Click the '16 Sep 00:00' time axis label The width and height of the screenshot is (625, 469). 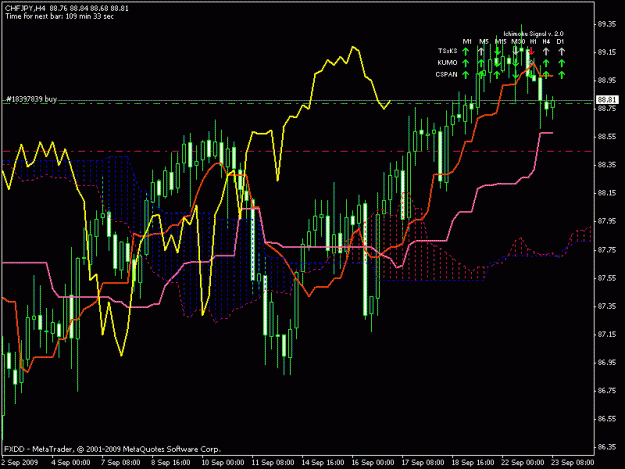pyautogui.click(x=373, y=463)
